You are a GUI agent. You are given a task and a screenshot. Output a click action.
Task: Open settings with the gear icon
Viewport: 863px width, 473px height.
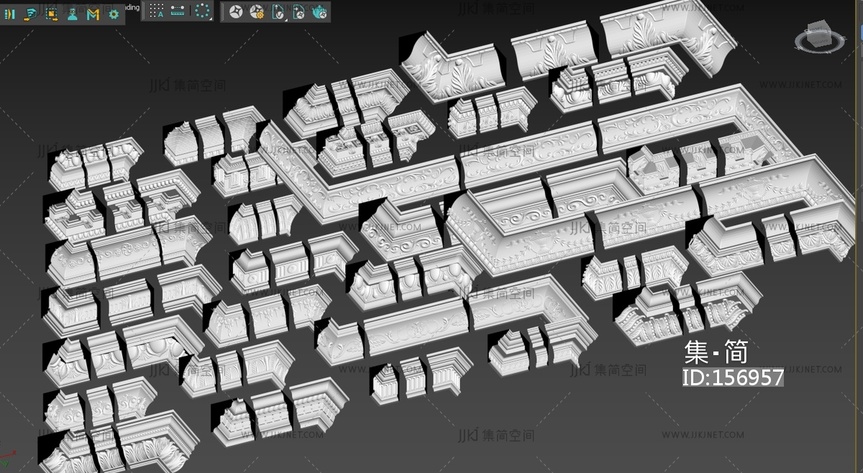[113, 14]
